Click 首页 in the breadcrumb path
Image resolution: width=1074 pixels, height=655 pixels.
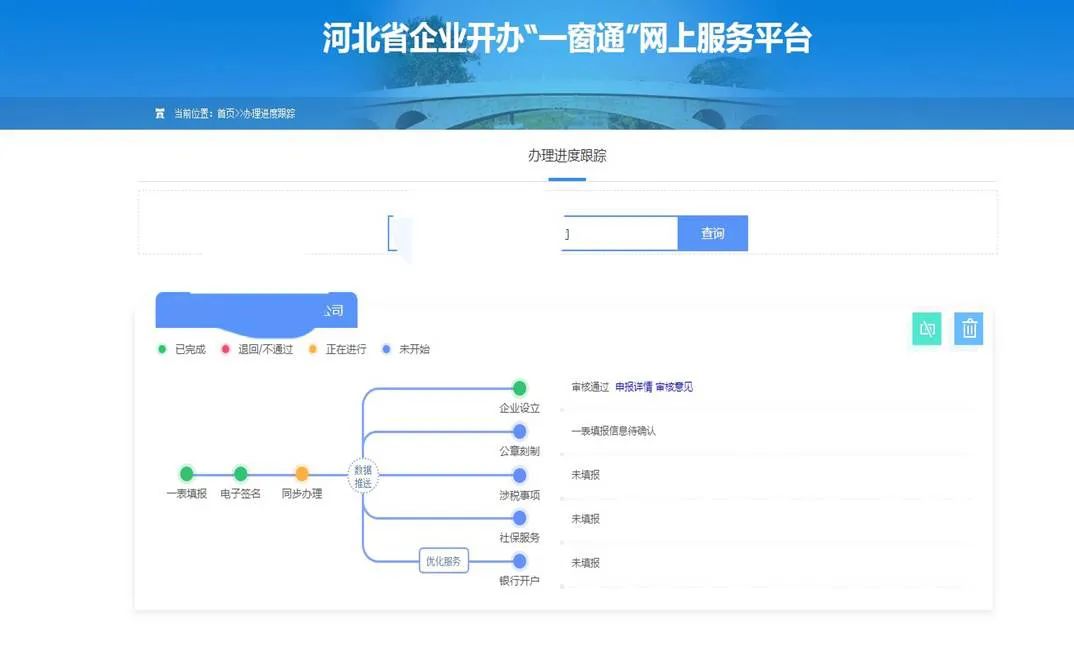225,114
